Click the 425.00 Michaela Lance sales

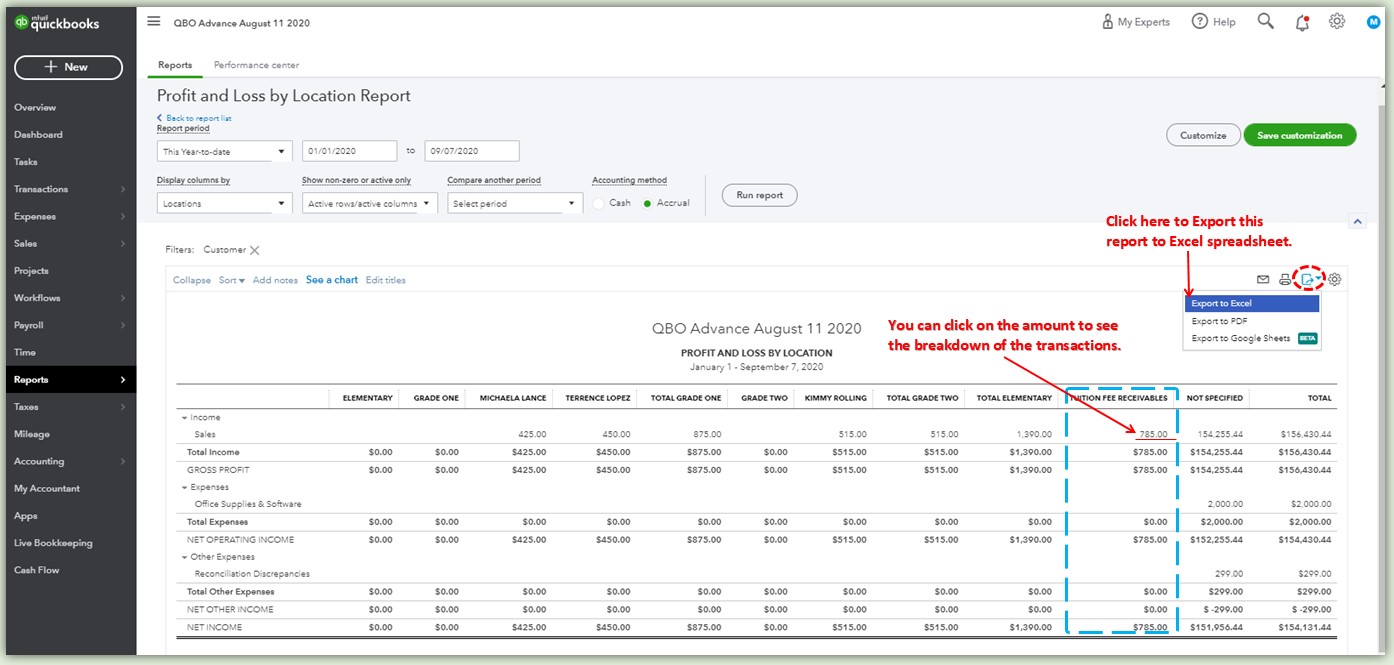coord(533,434)
